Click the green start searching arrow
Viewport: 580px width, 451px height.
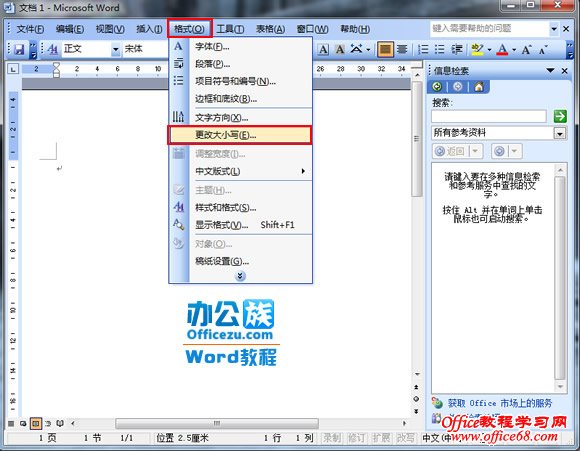point(560,116)
